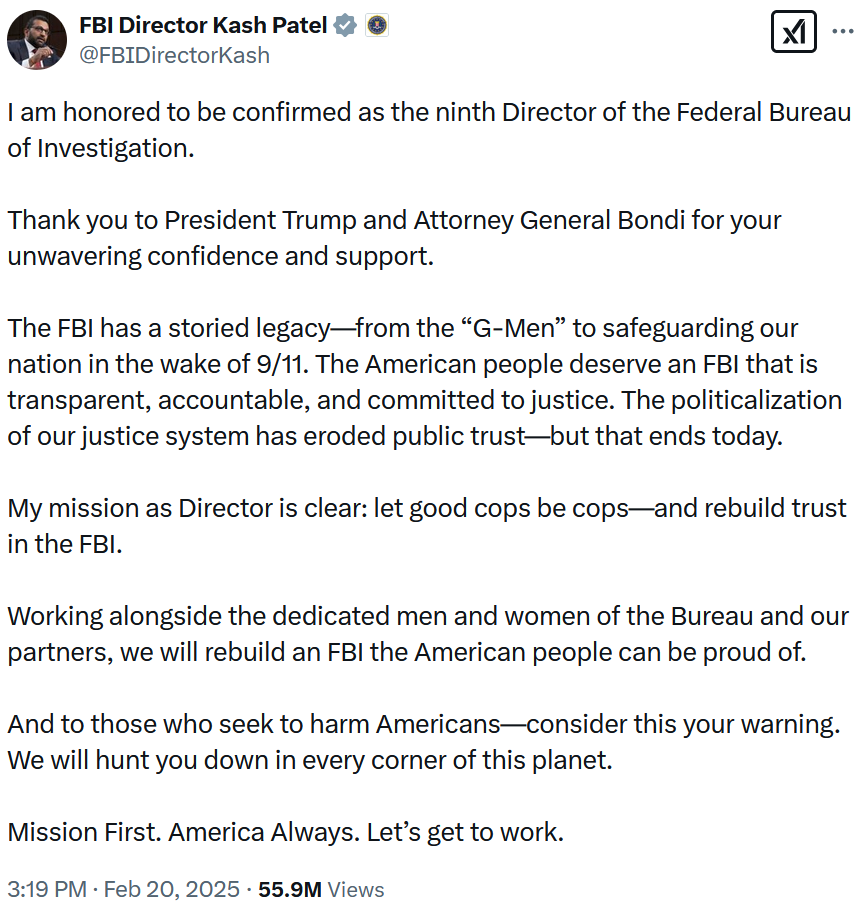Click the line 'unwavering confidence and support.'
Viewport: 854px width, 903px height.
221,256
